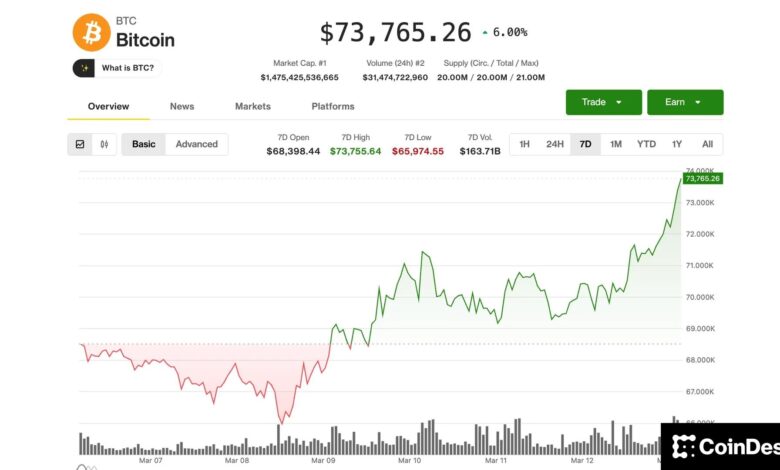Expand the Earn dropdown menu
Viewport: 780px width, 470px height.
(x=685, y=102)
